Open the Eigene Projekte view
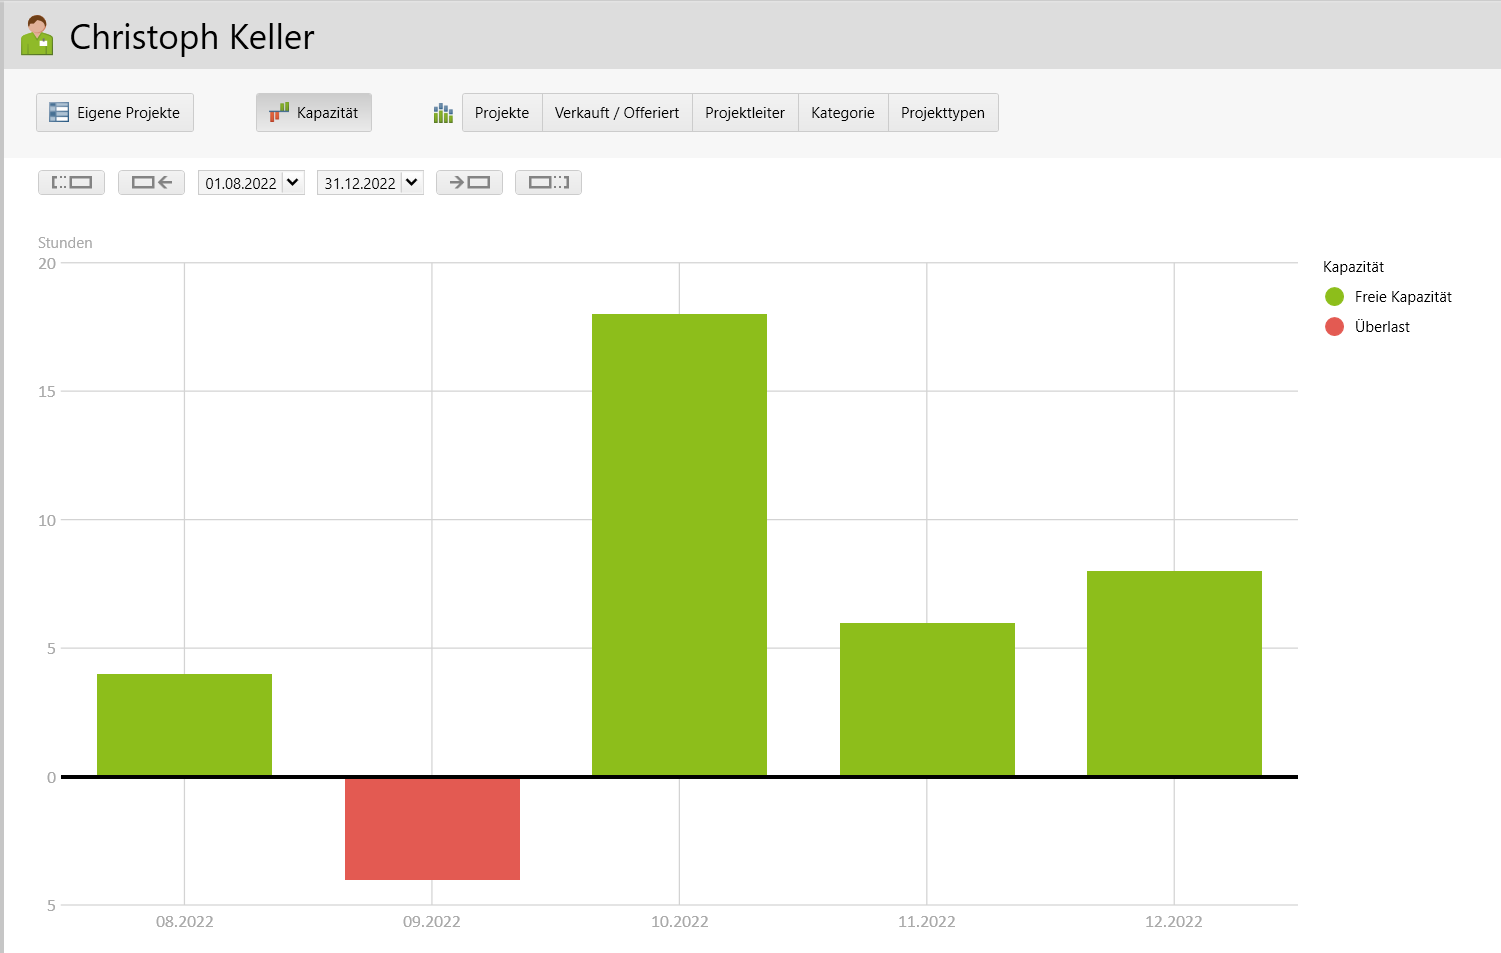The height and width of the screenshot is (953, 1501). [115, 113]
